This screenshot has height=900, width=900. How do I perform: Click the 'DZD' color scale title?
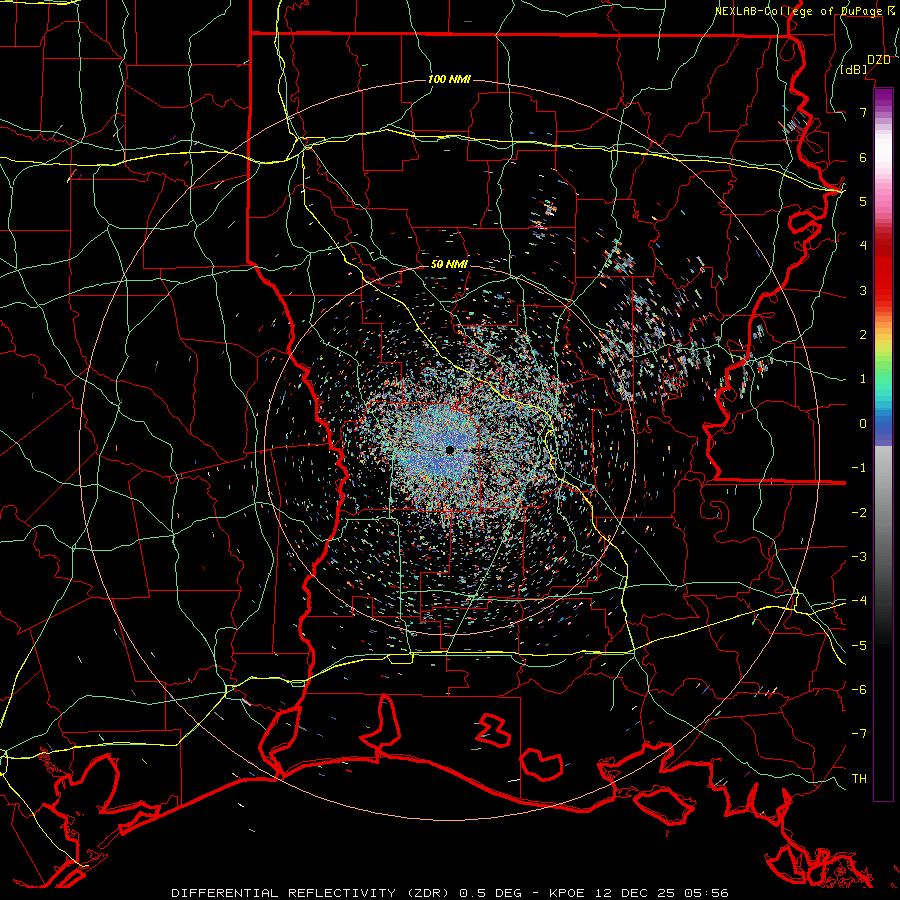pyautogui.click(x=878, y=59)
